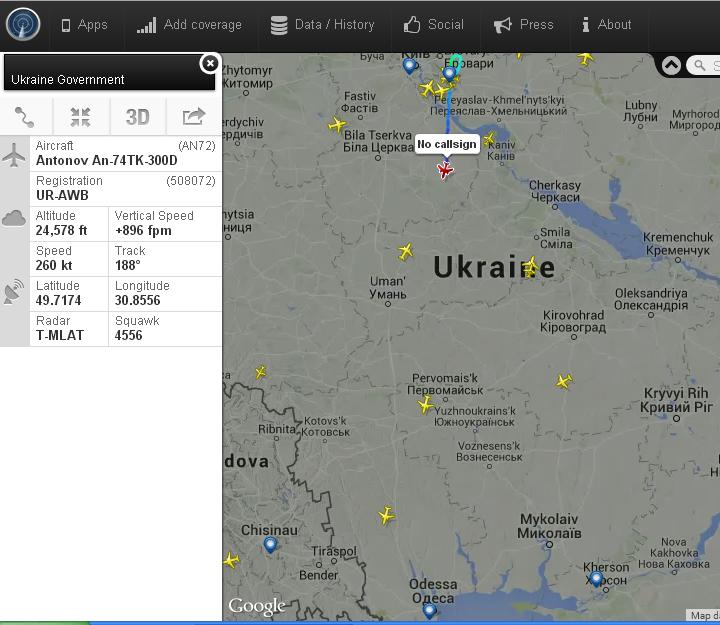Click the airplane icon beside Aircraft row
Screen dimensions: 720x625
pos(14,155)
